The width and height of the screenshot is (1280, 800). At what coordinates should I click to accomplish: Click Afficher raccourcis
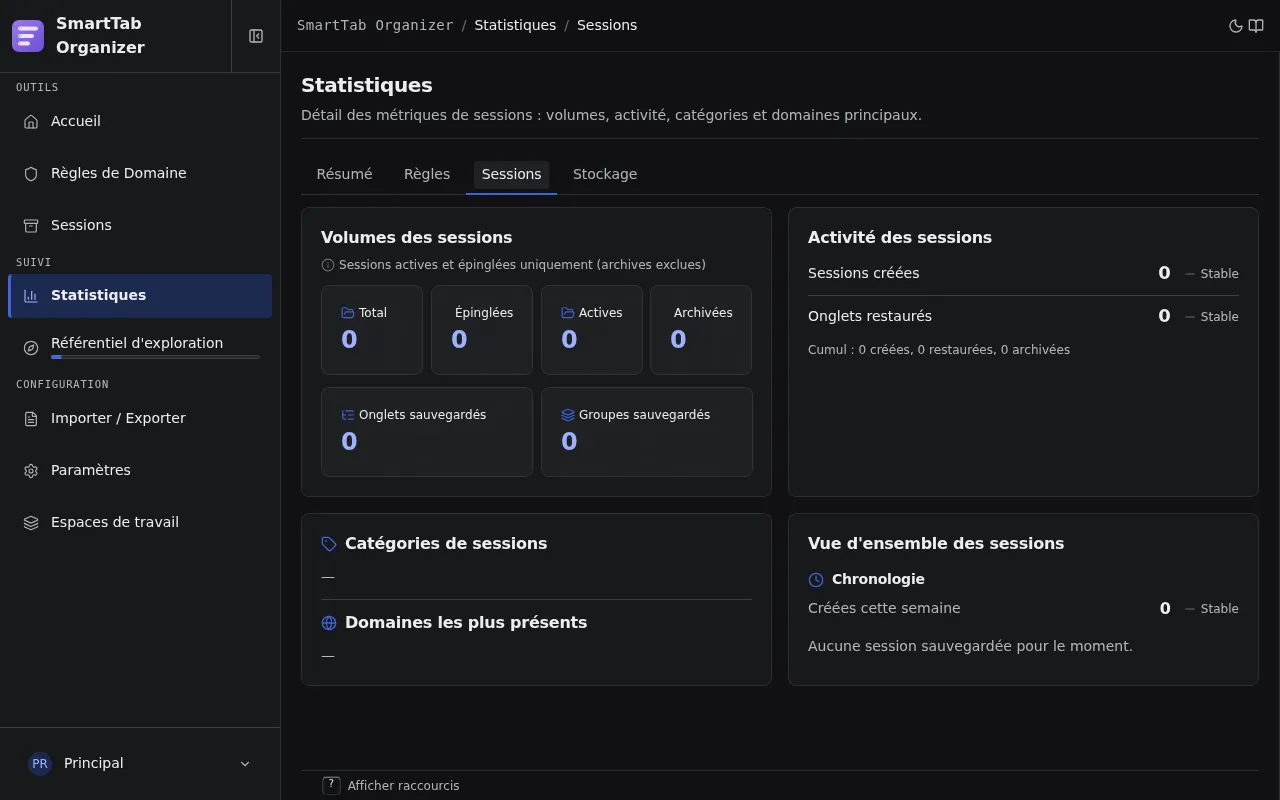[x=403, y=786]
